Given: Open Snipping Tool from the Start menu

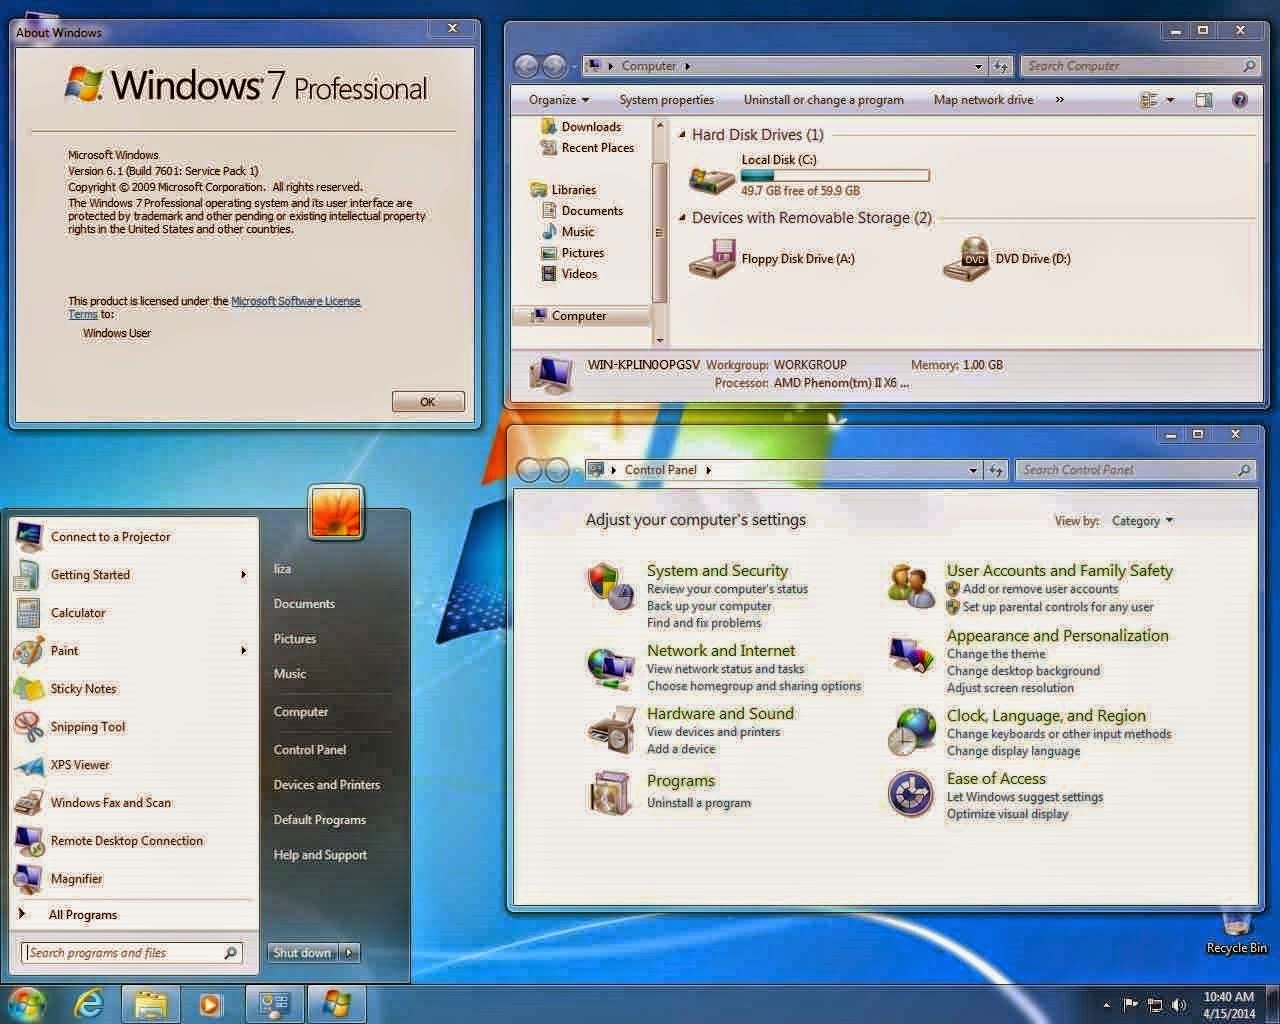Looking at the screenshot, I should (x=88, y=727).
